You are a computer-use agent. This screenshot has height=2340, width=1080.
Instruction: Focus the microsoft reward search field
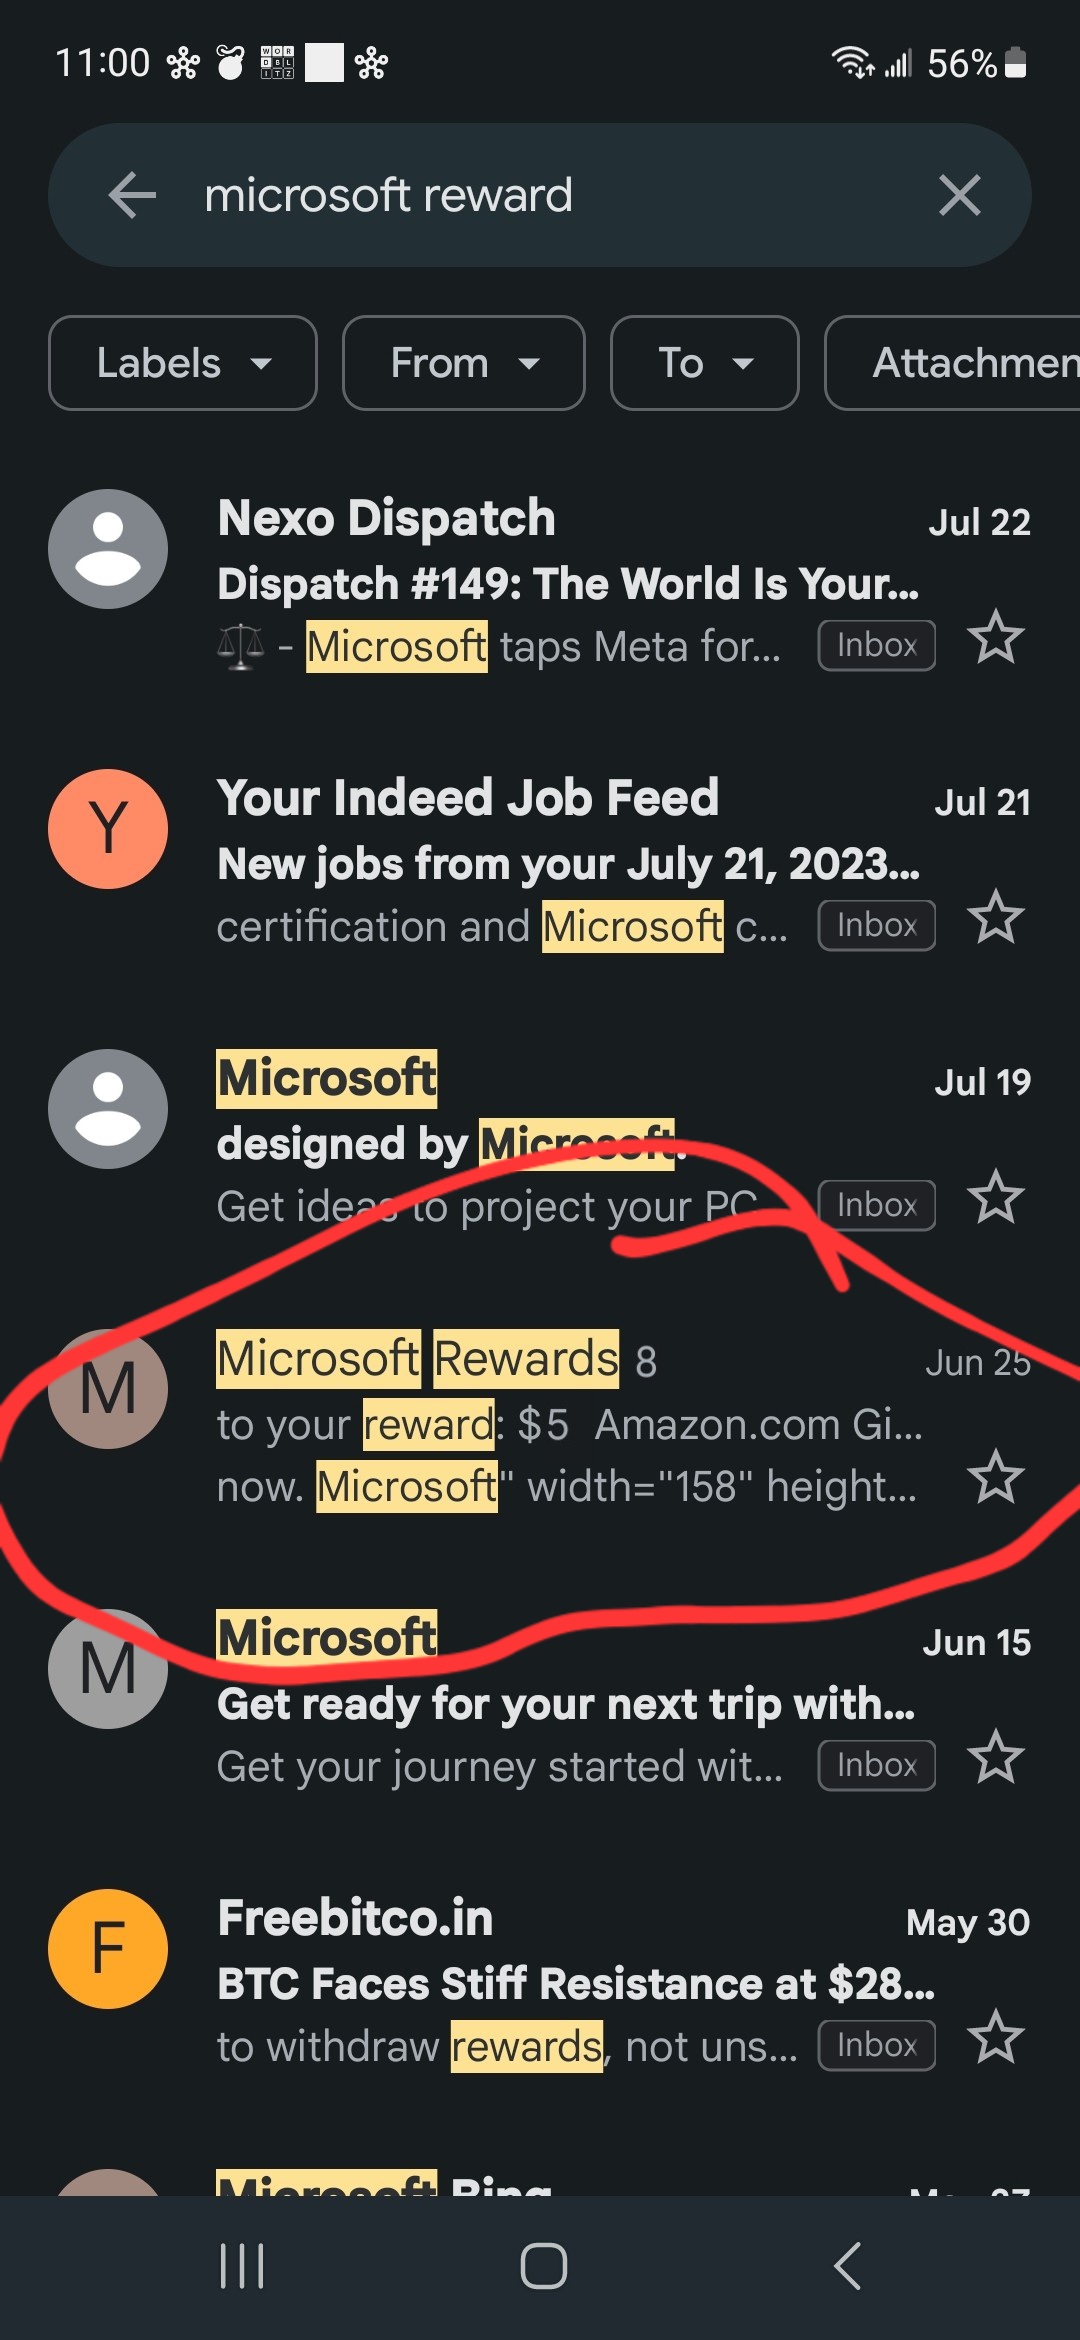[x=540, y=195]
